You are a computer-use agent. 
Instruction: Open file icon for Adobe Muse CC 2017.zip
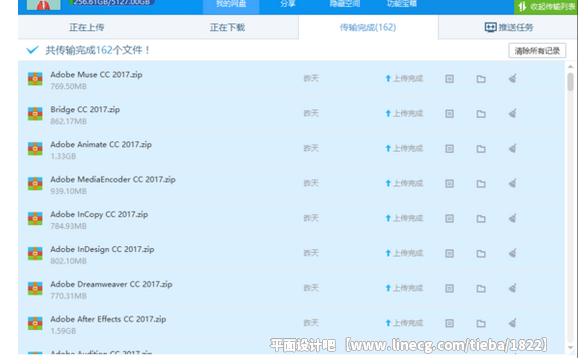point(449,79)
